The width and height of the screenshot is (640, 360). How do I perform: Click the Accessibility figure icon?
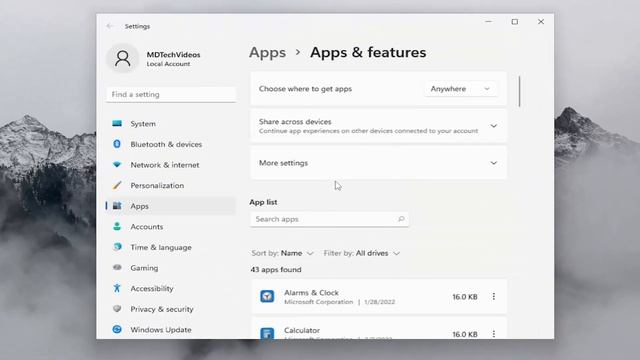point(117,288)
